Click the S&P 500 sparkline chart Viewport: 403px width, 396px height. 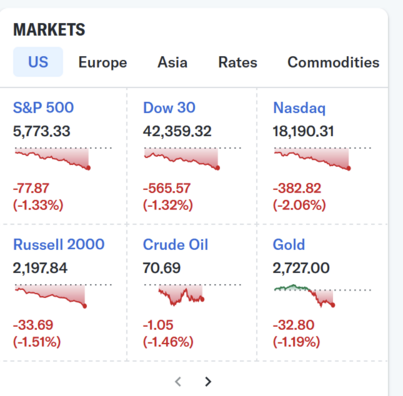point(63,158)
